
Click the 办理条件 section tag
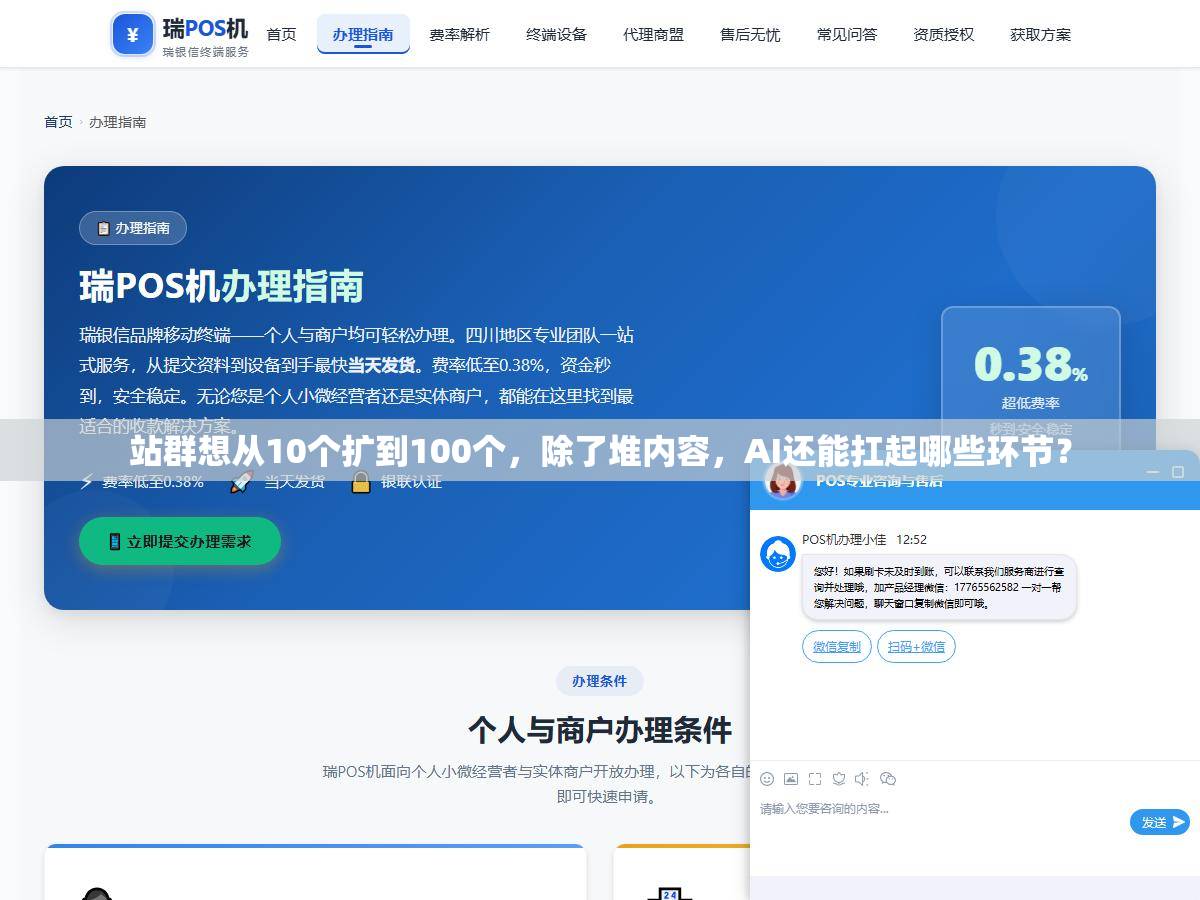tap(600, 681)
